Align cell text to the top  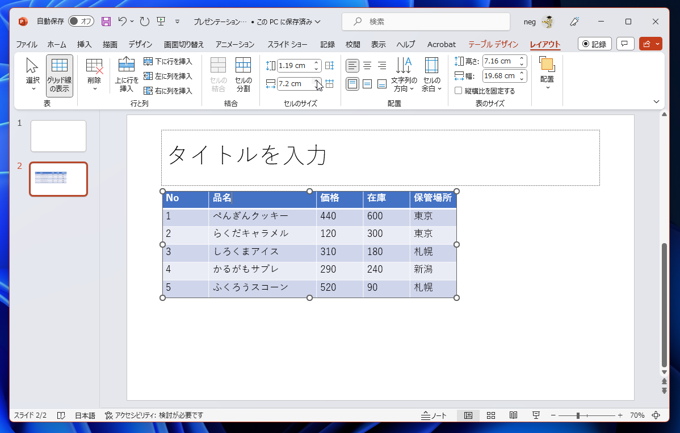click(352, 84)
